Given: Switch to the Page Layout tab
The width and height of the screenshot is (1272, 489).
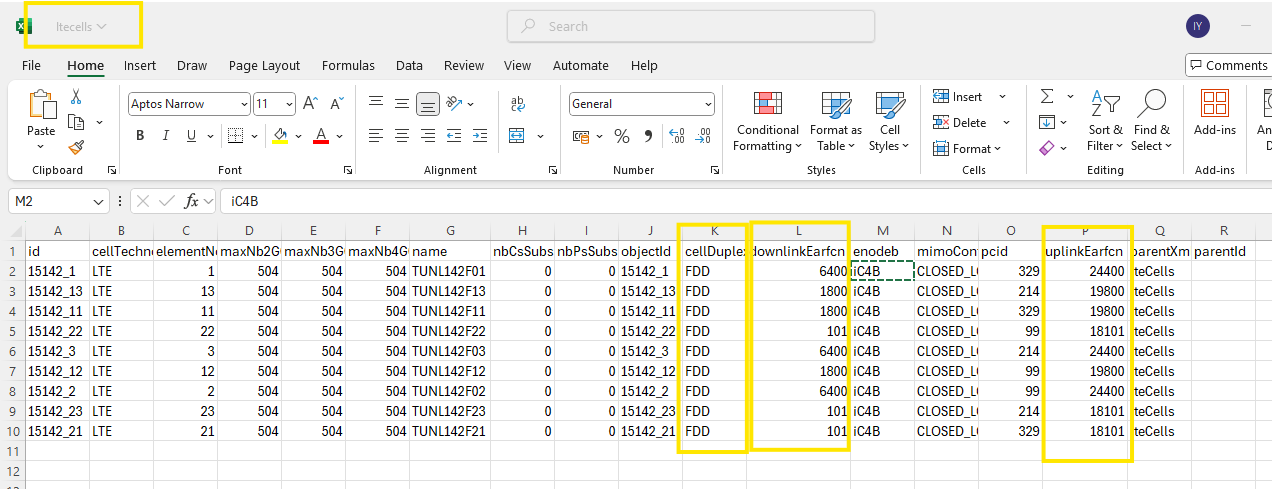Looking at the screenshot, I should tap(264, 66).
